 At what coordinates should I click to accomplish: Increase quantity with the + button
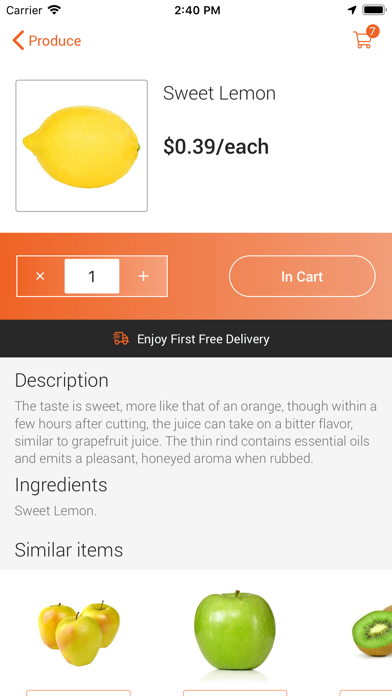(143, 276)
